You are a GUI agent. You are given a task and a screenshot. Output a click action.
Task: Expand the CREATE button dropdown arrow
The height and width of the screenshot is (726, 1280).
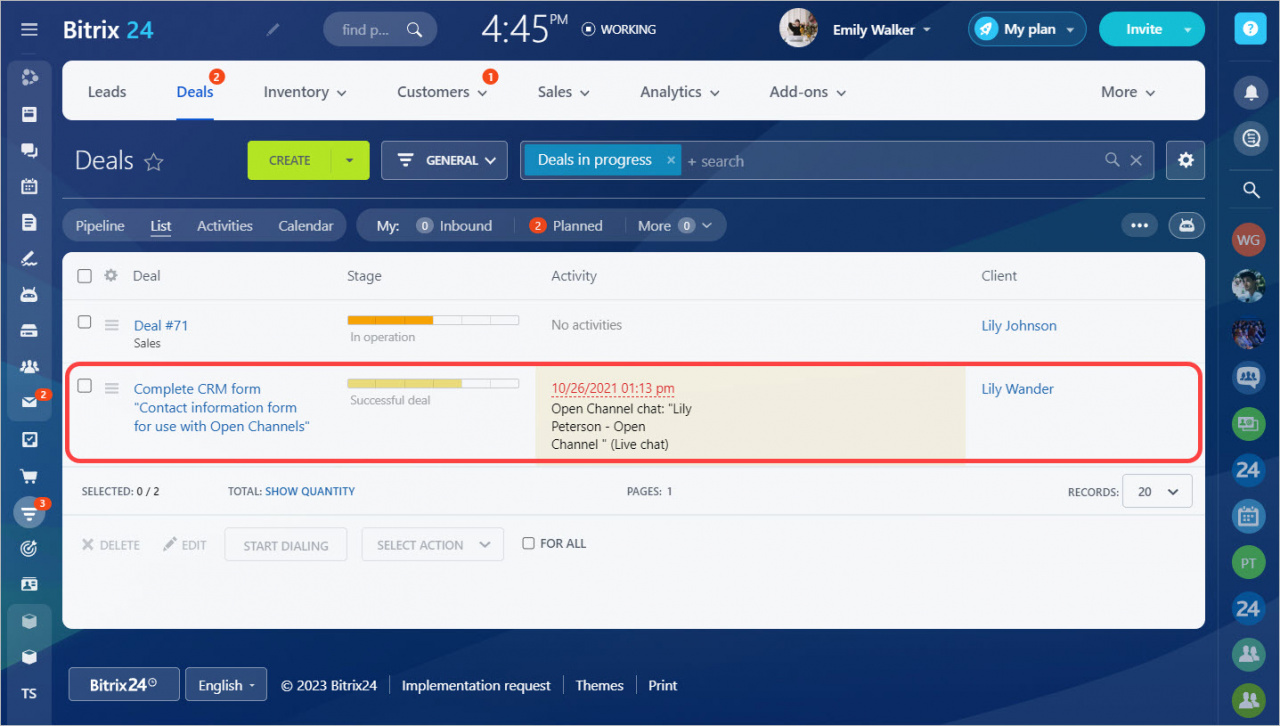tap(350, 160)
